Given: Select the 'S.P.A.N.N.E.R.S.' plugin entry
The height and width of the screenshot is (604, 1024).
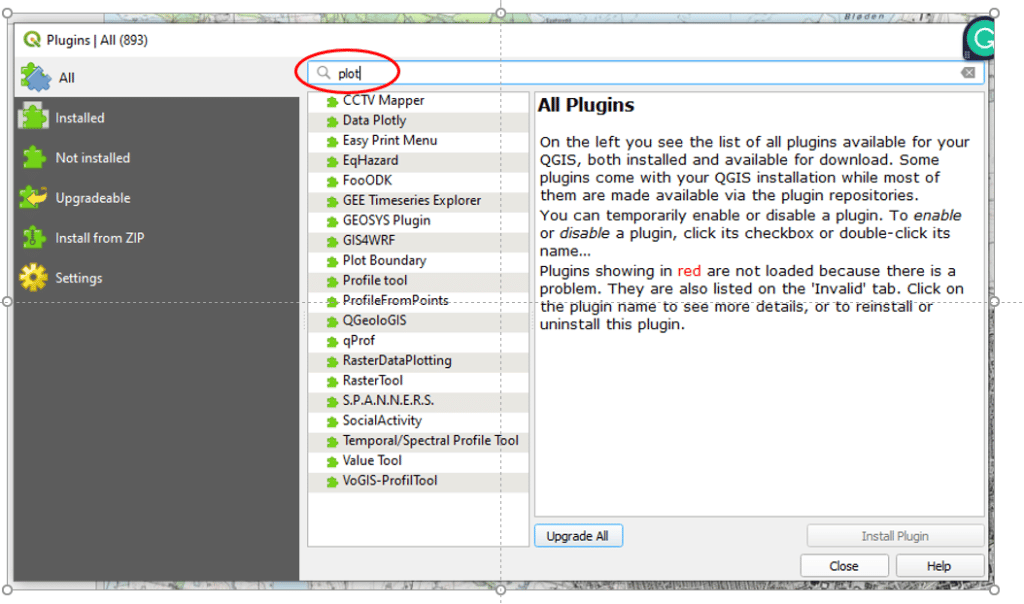Looking at the screenshot, I should [418, 401].
